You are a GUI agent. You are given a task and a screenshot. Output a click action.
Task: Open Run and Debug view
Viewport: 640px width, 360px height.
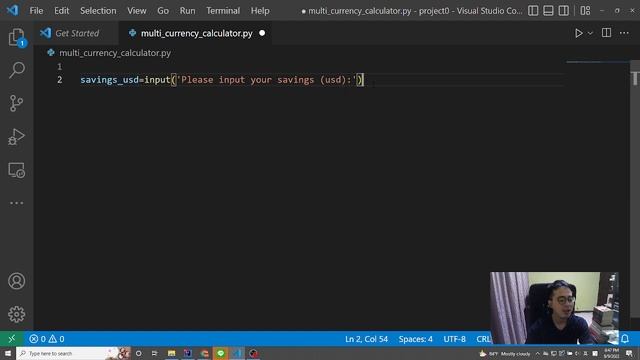16,137
